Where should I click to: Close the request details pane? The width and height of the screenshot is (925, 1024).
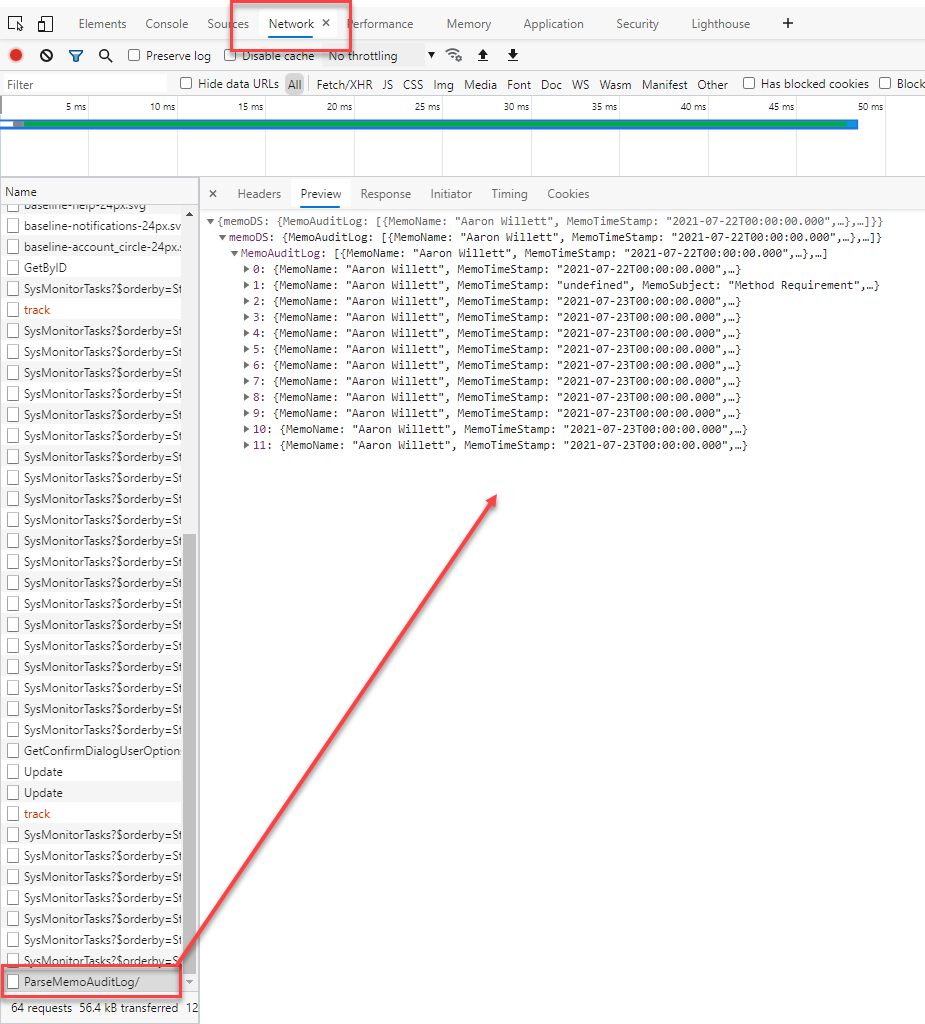[x=213, y=194]
